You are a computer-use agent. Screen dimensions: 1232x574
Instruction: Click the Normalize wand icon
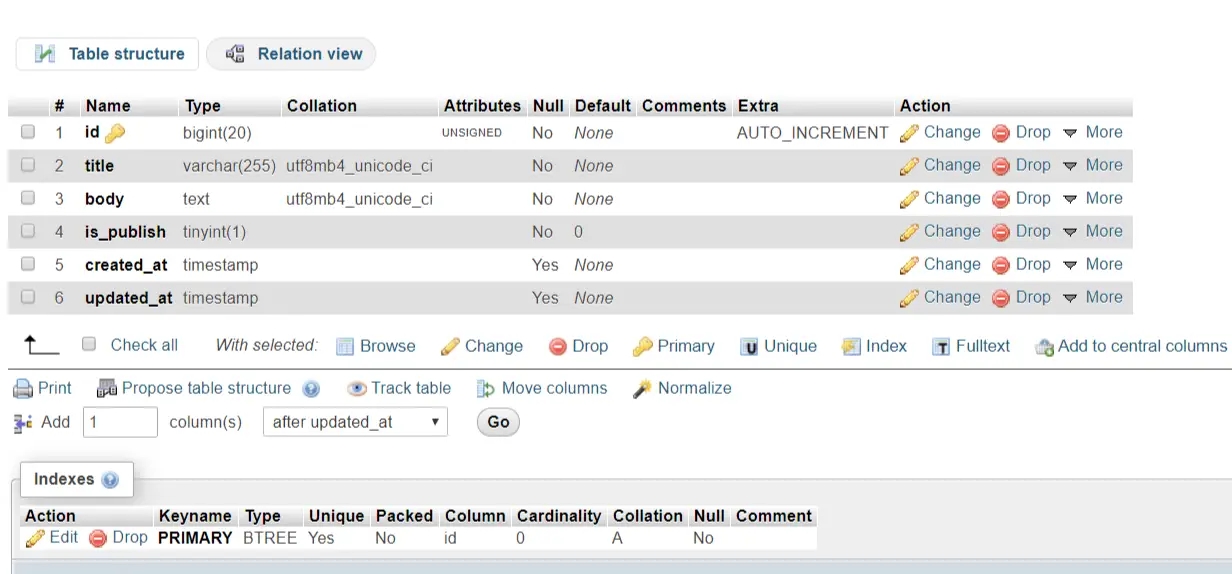click(x=642, y=389)
